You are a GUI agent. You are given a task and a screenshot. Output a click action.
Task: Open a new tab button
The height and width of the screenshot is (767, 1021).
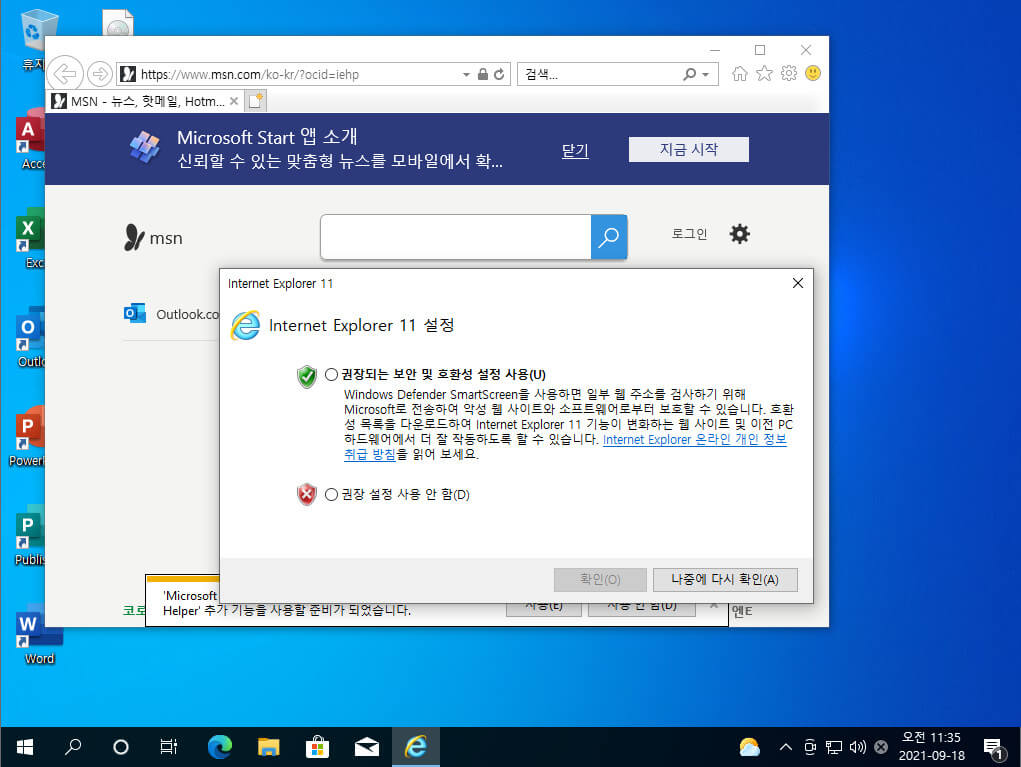tap(256, 101)
